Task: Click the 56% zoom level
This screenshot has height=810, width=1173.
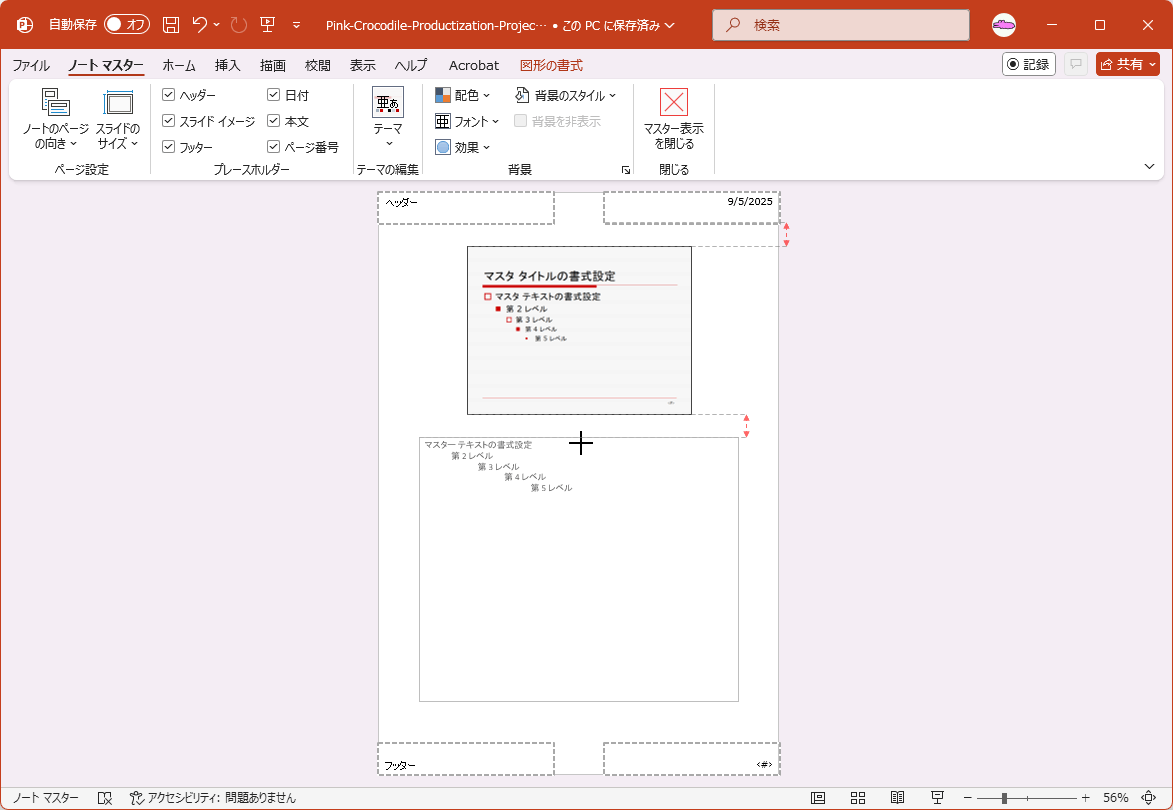Action: click(1115, 798)
